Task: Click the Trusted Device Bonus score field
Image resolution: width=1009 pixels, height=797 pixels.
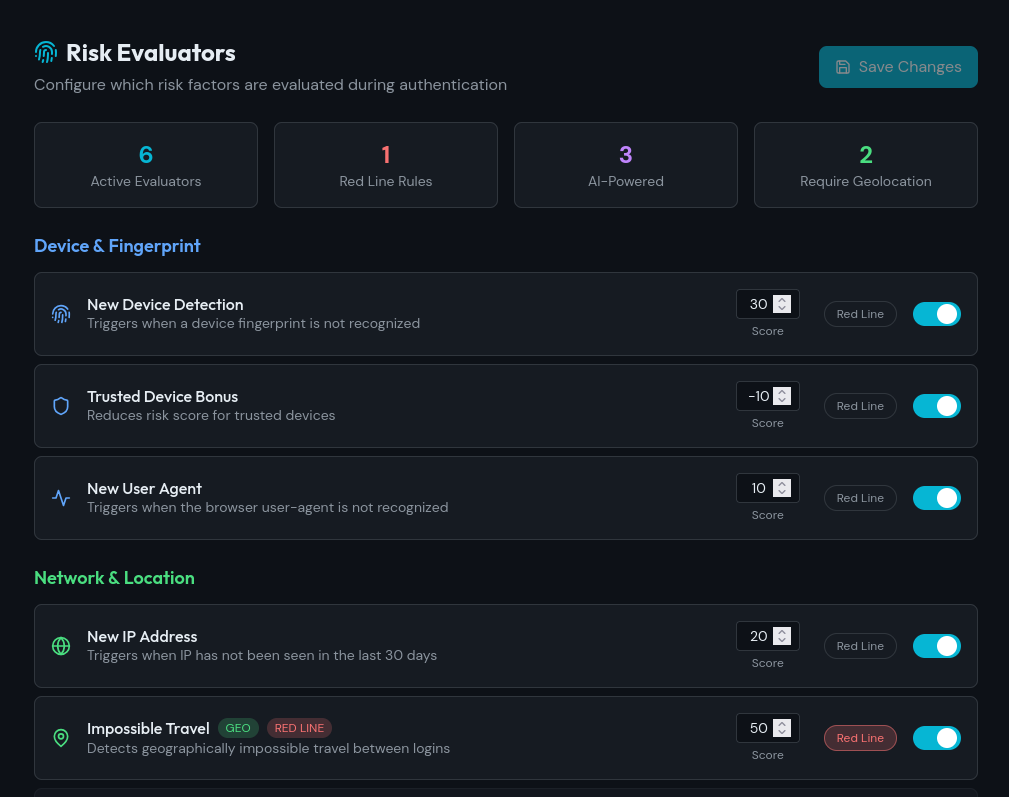Action: coord(759,396)
